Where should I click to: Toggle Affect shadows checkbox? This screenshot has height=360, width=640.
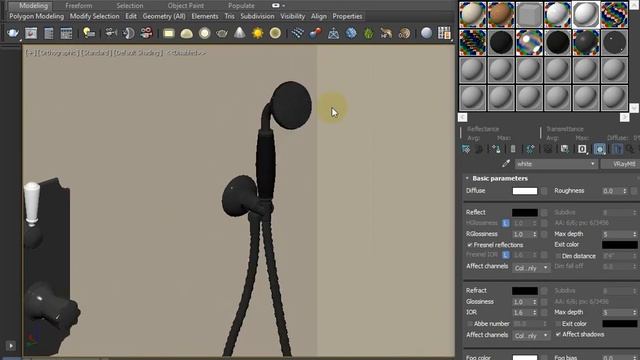click(x=558, y=334)
